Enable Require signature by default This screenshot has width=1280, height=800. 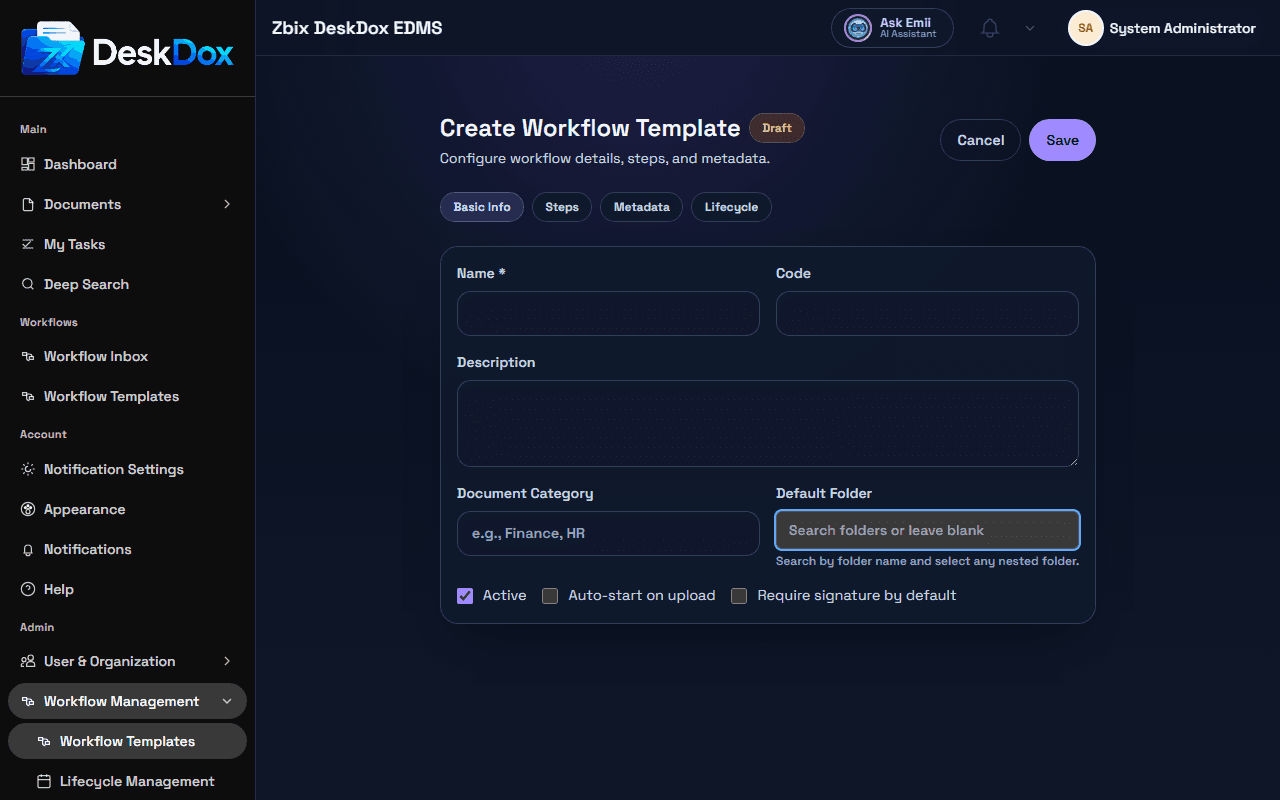(x=739, y=596)
